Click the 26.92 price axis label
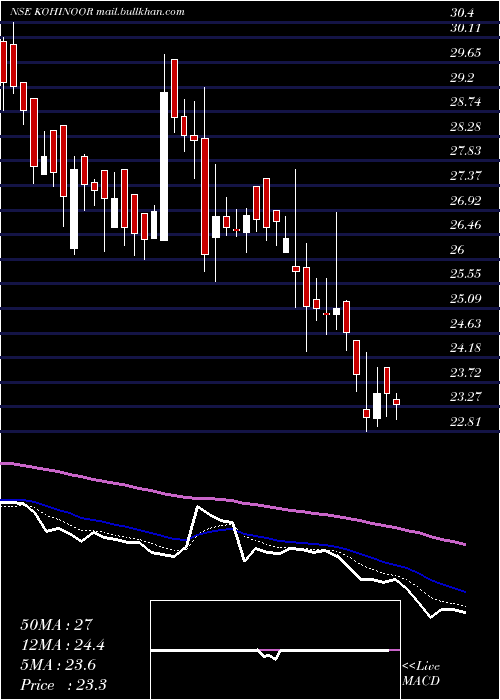Image resolution: width=500 pixels, height=700 pixels. click(x=466, y=200)
